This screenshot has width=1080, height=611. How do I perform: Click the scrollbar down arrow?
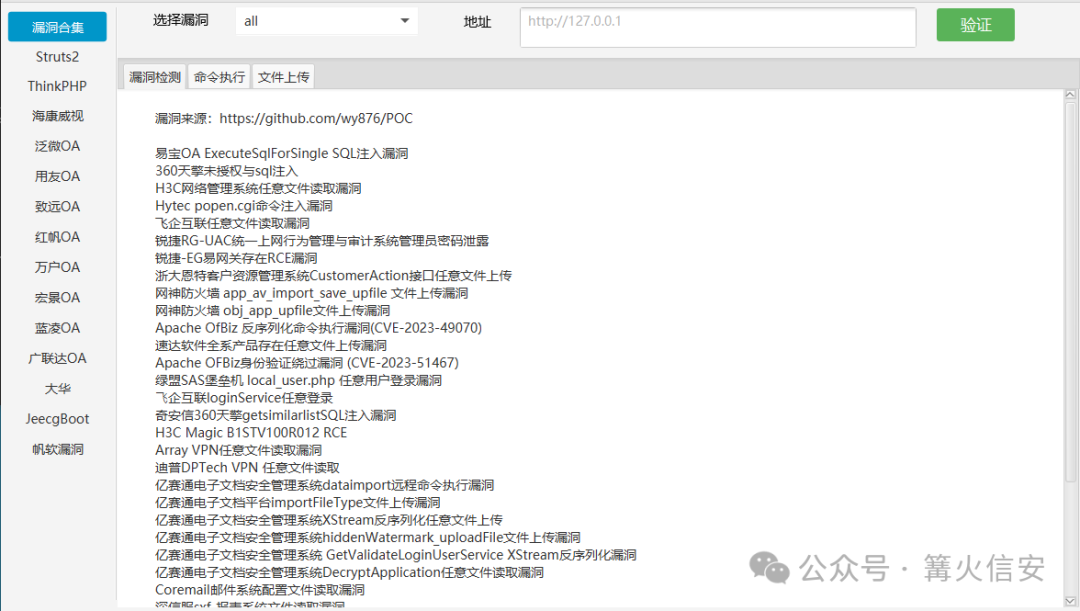(1070, 601)
